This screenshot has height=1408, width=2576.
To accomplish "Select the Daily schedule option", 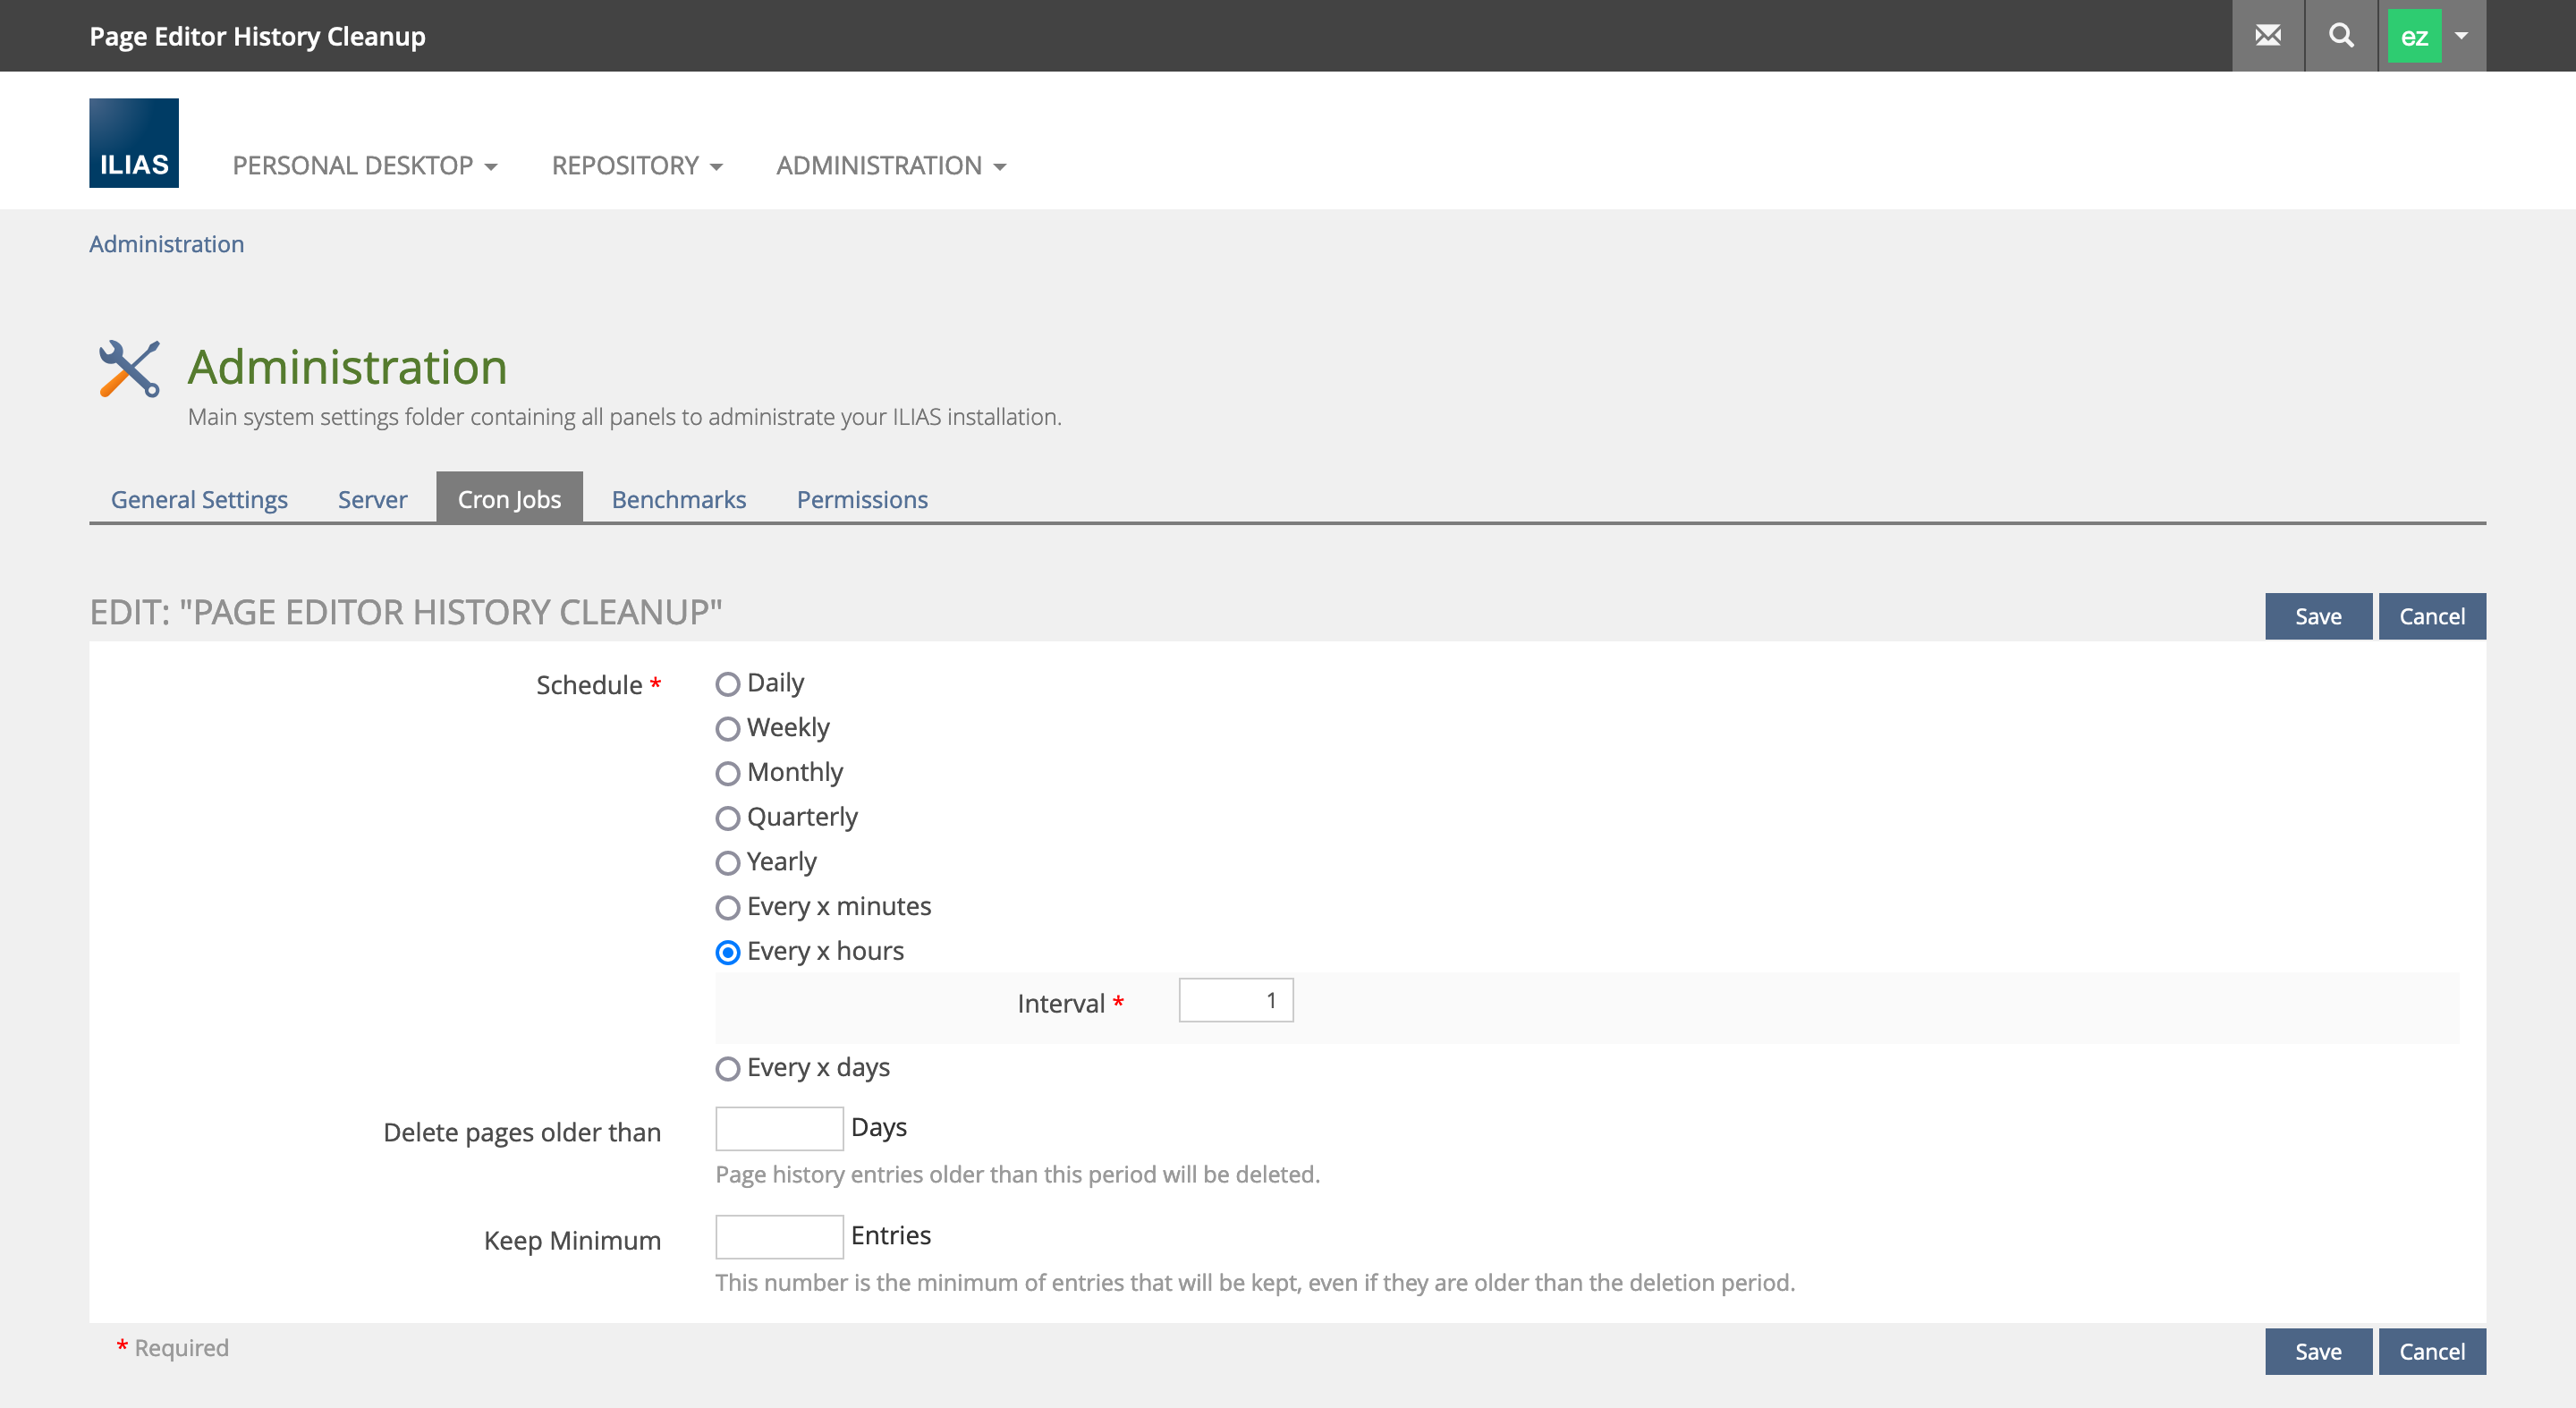I will click(x=728, y=684).
